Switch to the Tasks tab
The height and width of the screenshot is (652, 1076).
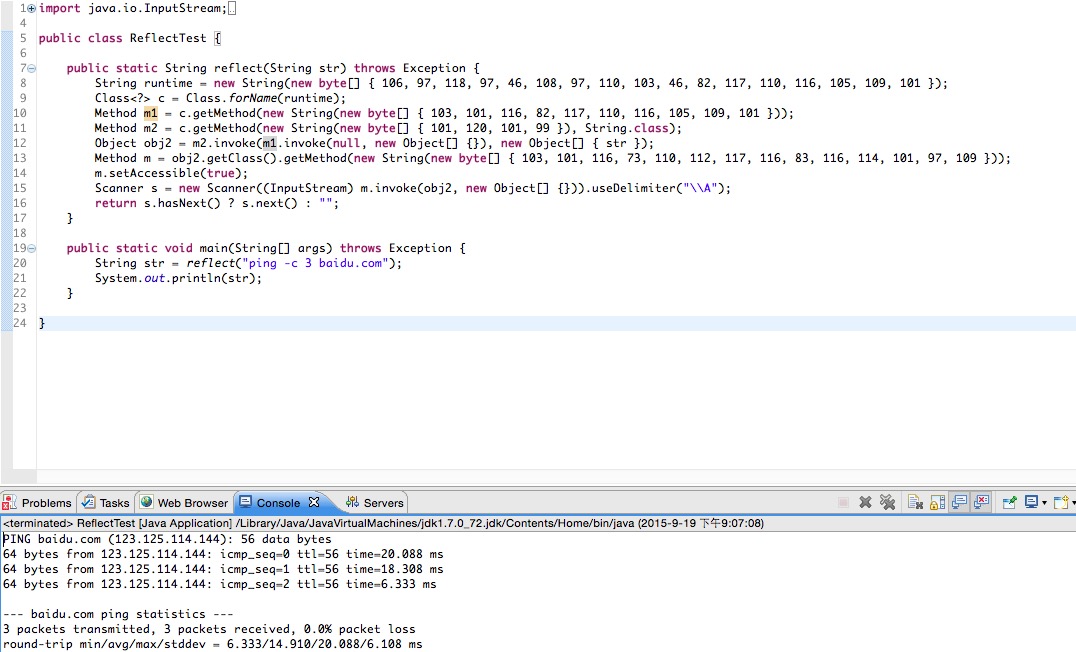pyautogui.click(x=106, y=503)
